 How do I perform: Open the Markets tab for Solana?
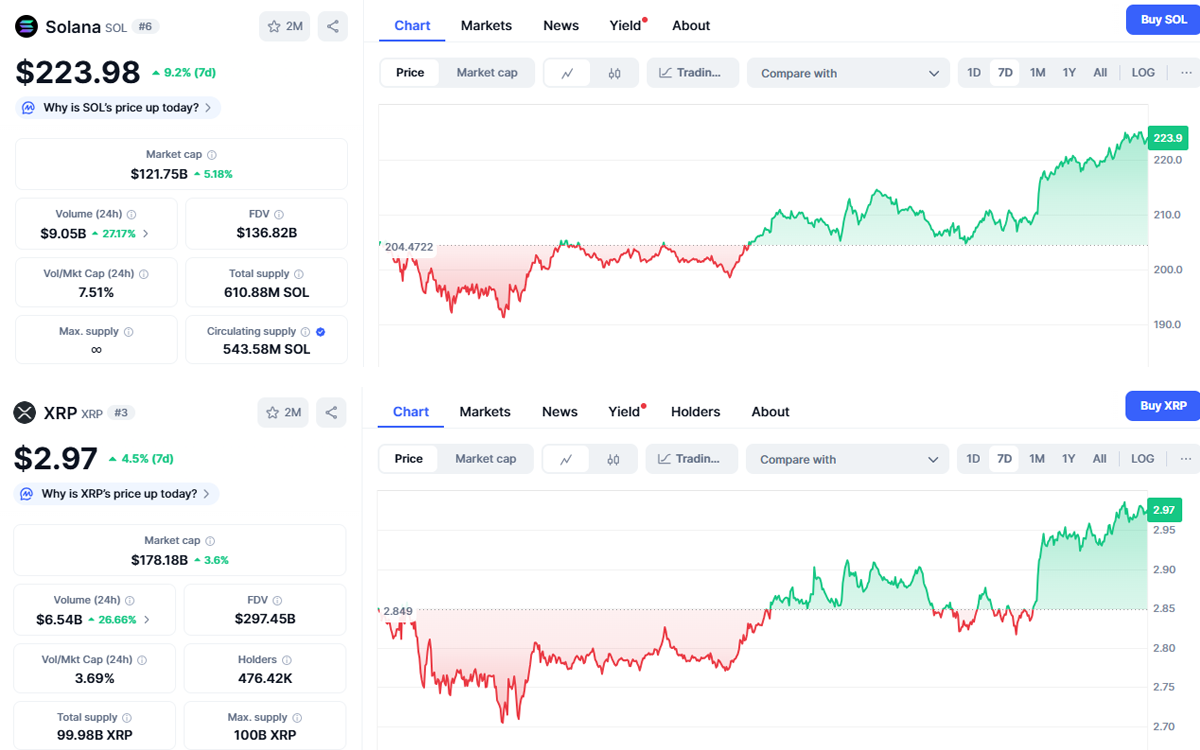(x=486, y=25)
